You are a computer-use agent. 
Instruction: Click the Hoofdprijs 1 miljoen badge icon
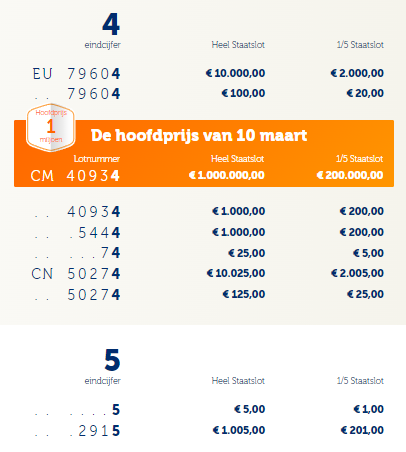point(51,127)
